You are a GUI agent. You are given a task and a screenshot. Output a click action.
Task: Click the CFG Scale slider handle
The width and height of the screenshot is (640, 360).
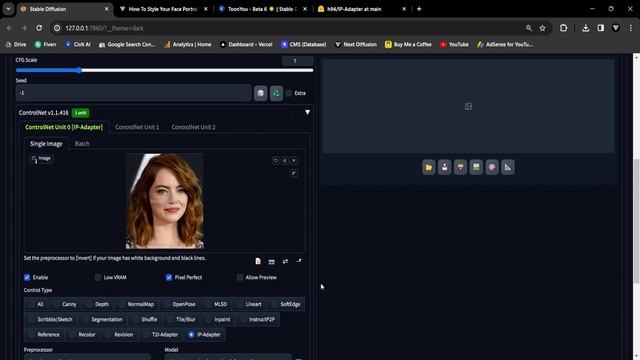point(79,70)
